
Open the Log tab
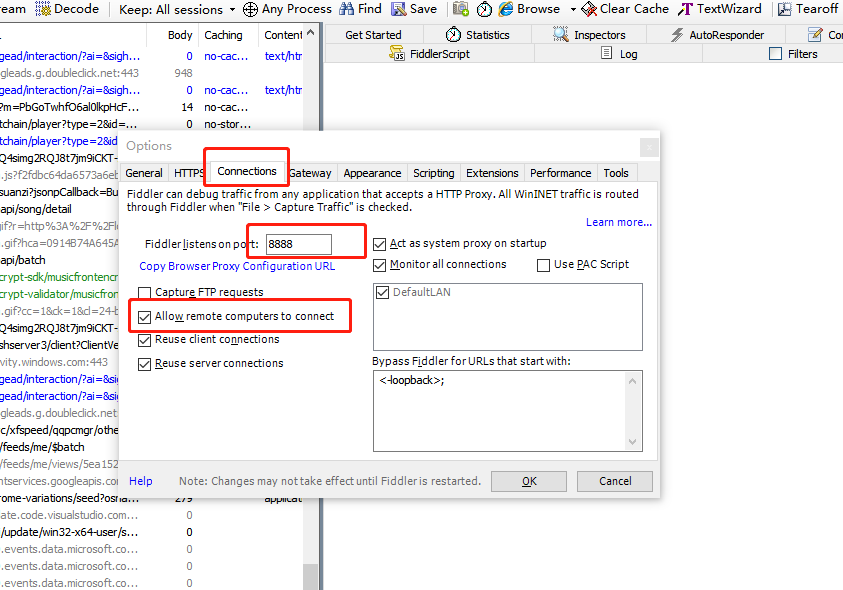coord(619,54)
